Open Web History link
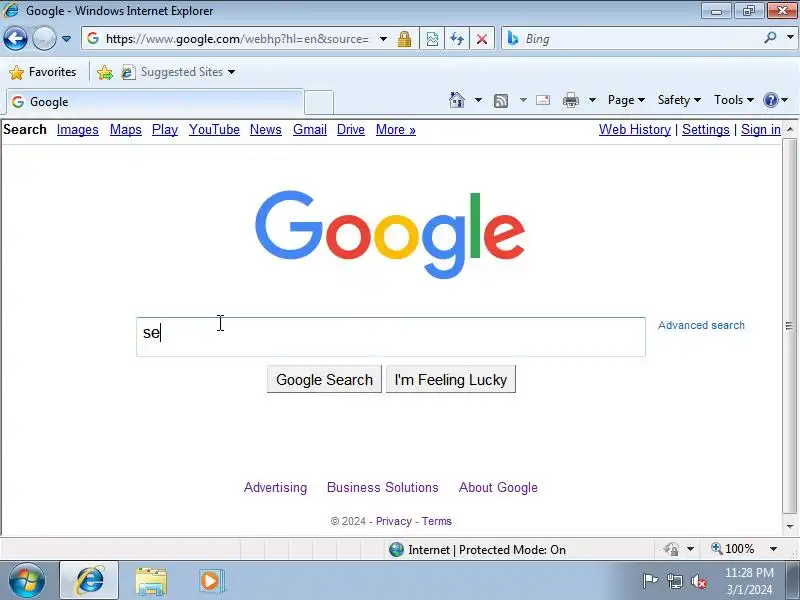This screenshot has width=800, height=600. coord(635,130)
